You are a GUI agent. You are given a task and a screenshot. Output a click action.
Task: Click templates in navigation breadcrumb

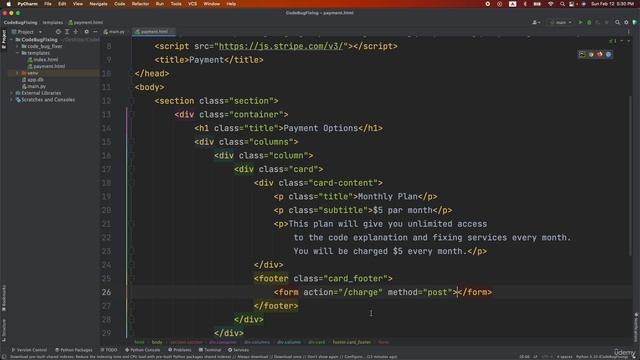click(x=53, y=22)
